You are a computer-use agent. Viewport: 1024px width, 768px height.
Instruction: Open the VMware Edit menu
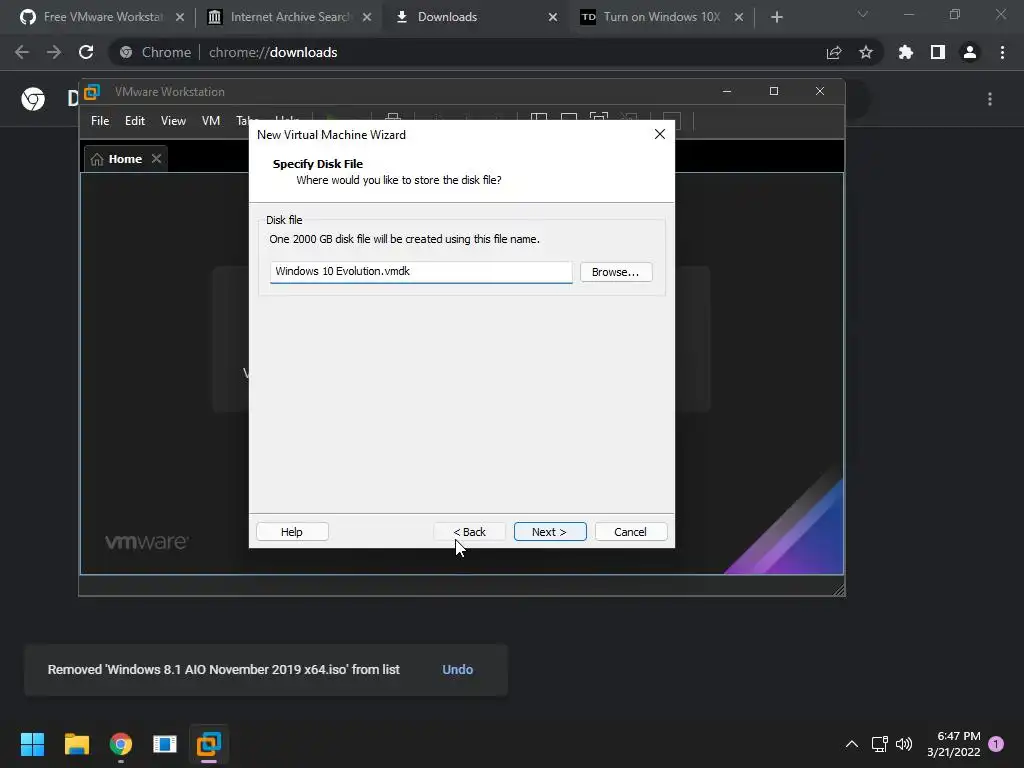[x=135, y=121]
